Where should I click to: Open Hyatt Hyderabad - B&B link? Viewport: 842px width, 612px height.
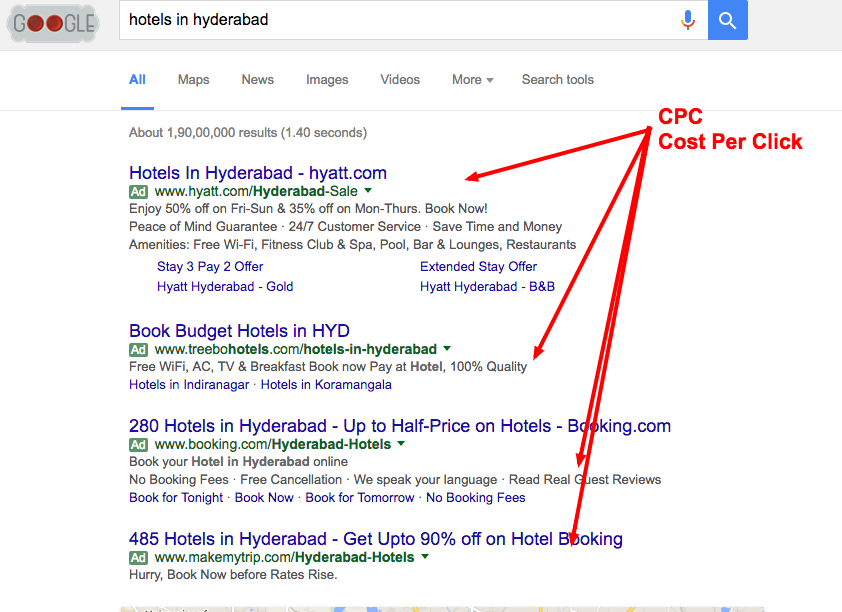(x=487, y=287)
